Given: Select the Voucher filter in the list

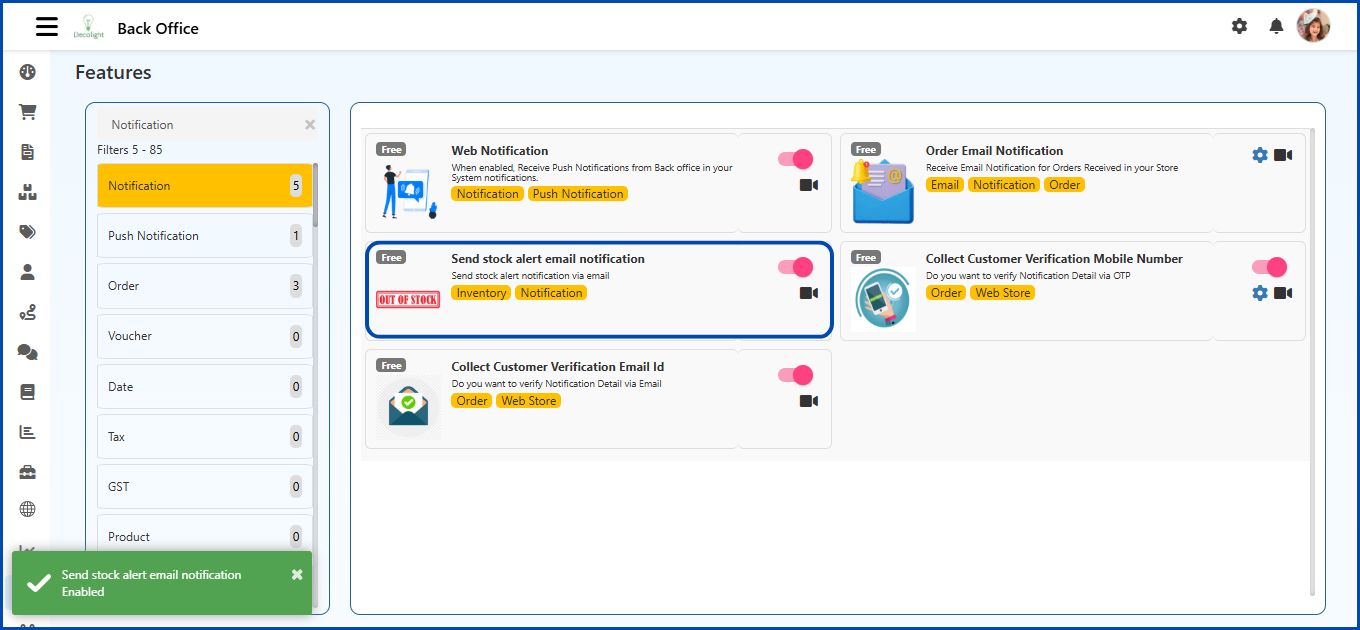Looking at the screenshot, I should click(204, 335).
